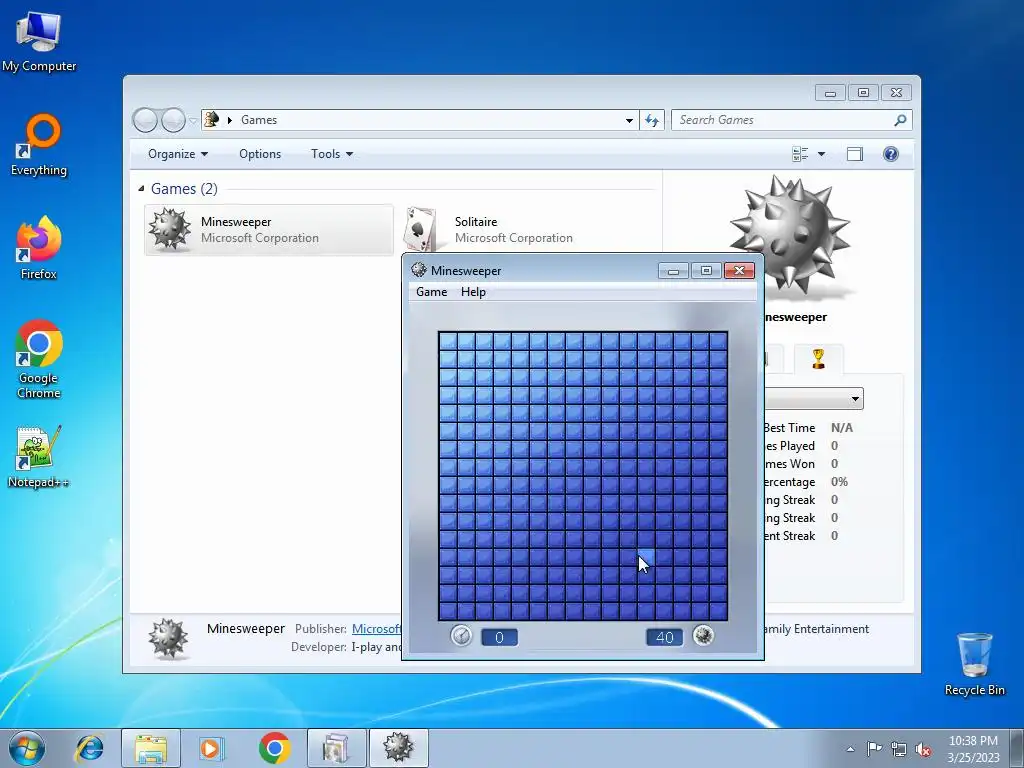Click the Minesweeper timer clock icon
Screen dimensions: 1024x768
[x=461, y=635]
